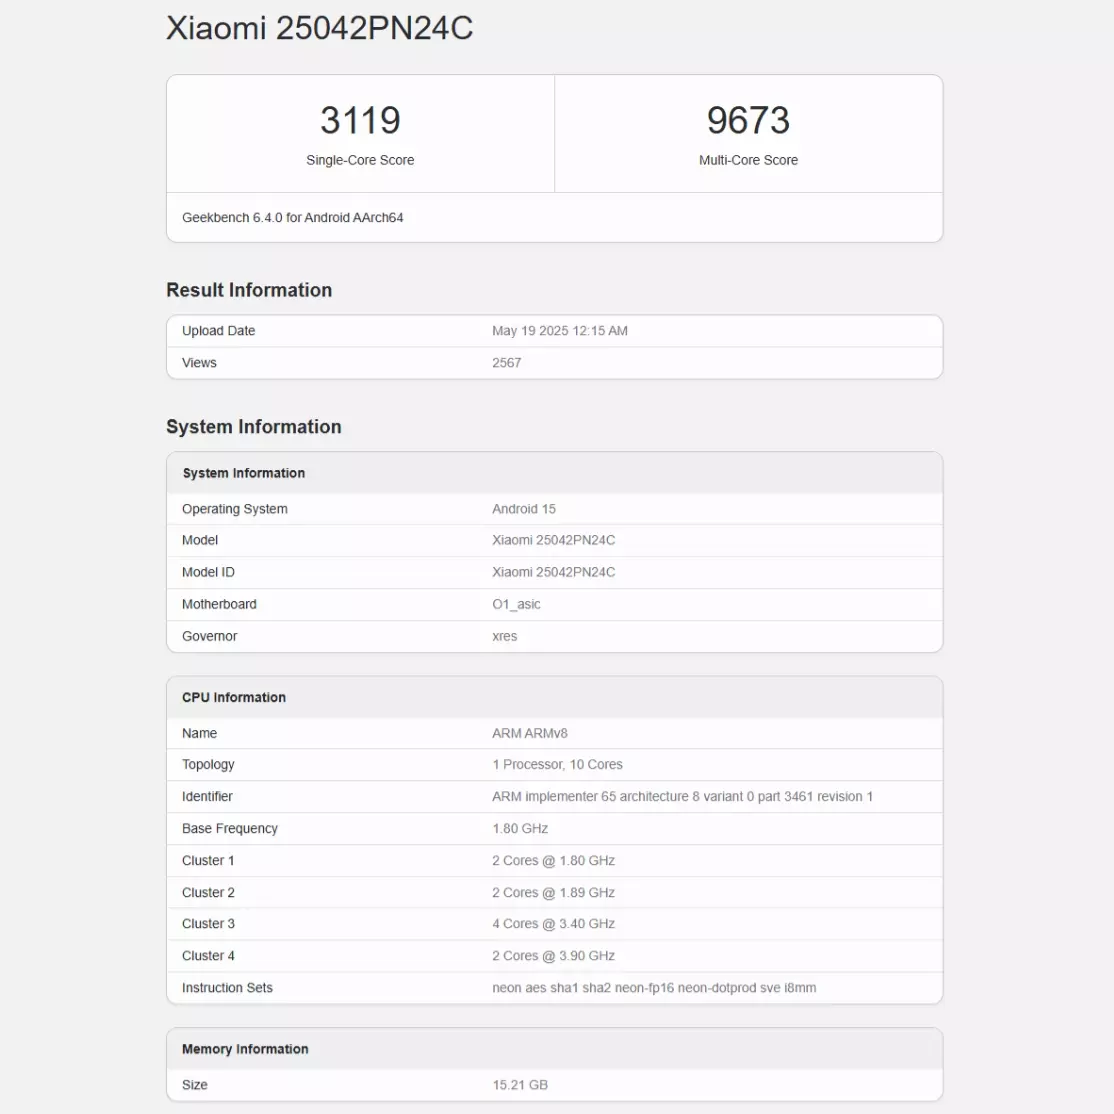This screenshot has width=1114, height=1114.
Task: Click the Upload Date label
Action: tap(218, 330)
